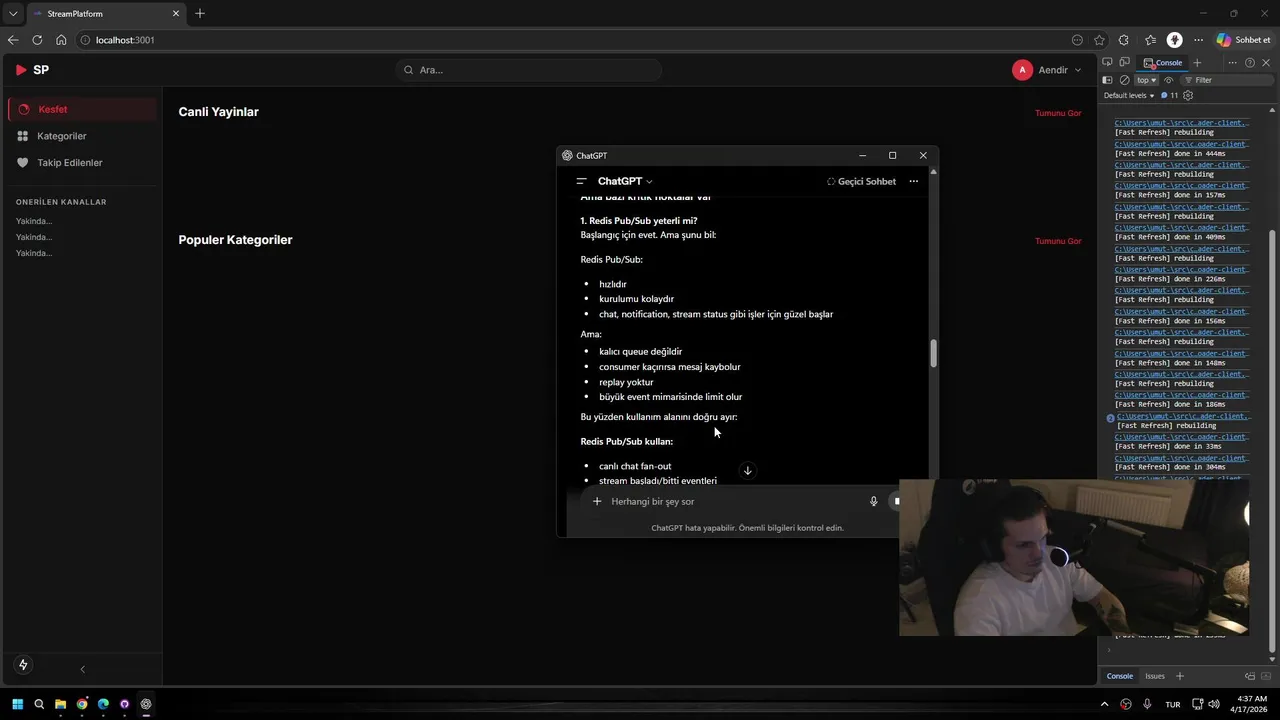The image size is (1280, 720).
Task: Open console settings gear icon
Action: click(x=1188, y=96)
